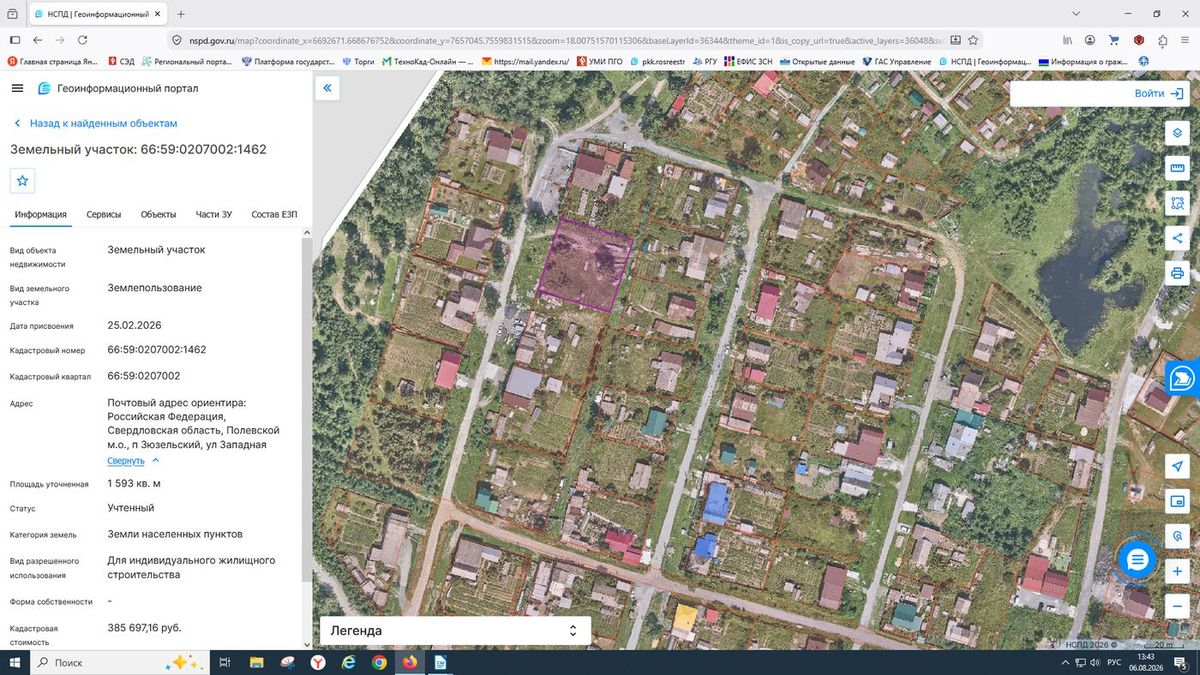Go back using browser back arrow

(x=37, y=40)
